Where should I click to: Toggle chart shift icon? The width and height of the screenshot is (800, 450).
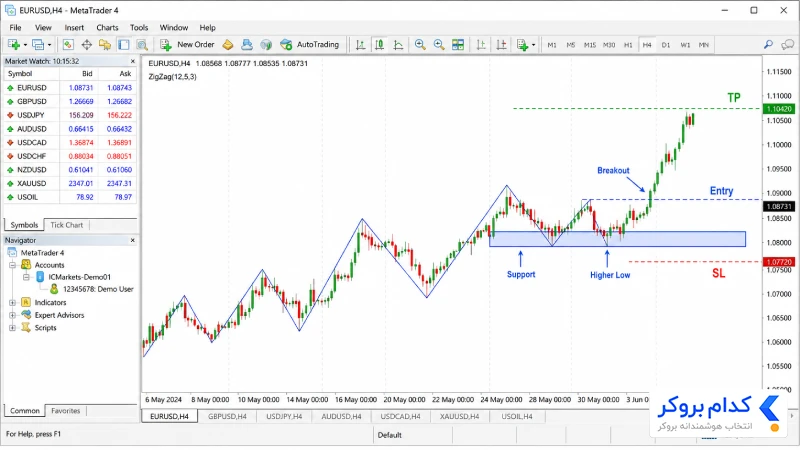click(x=501, y=45)
